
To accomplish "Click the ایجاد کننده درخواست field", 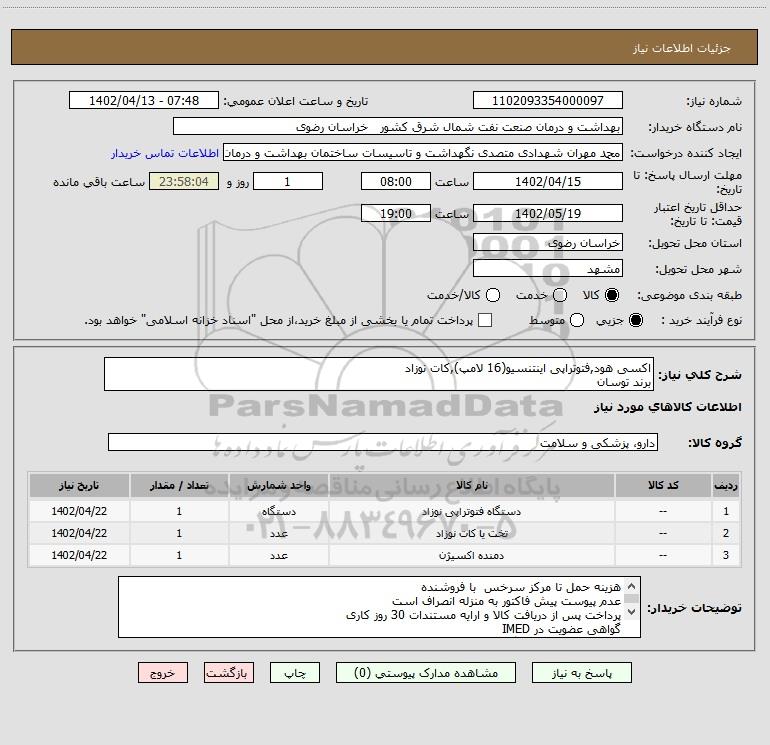I will click(423, 153).
